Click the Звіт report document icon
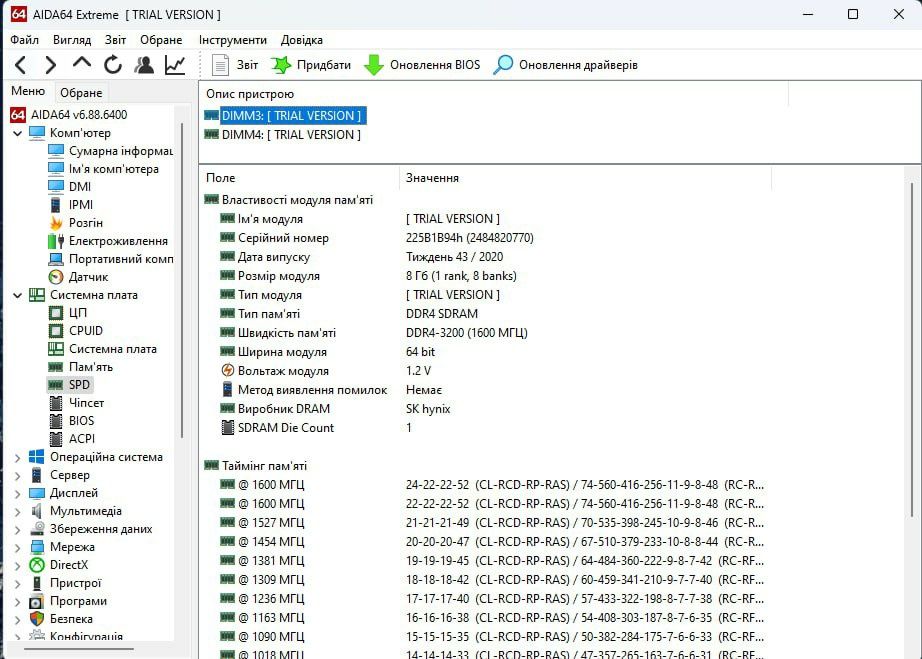Viewport: 922px width, 659px height. point(221,65)
